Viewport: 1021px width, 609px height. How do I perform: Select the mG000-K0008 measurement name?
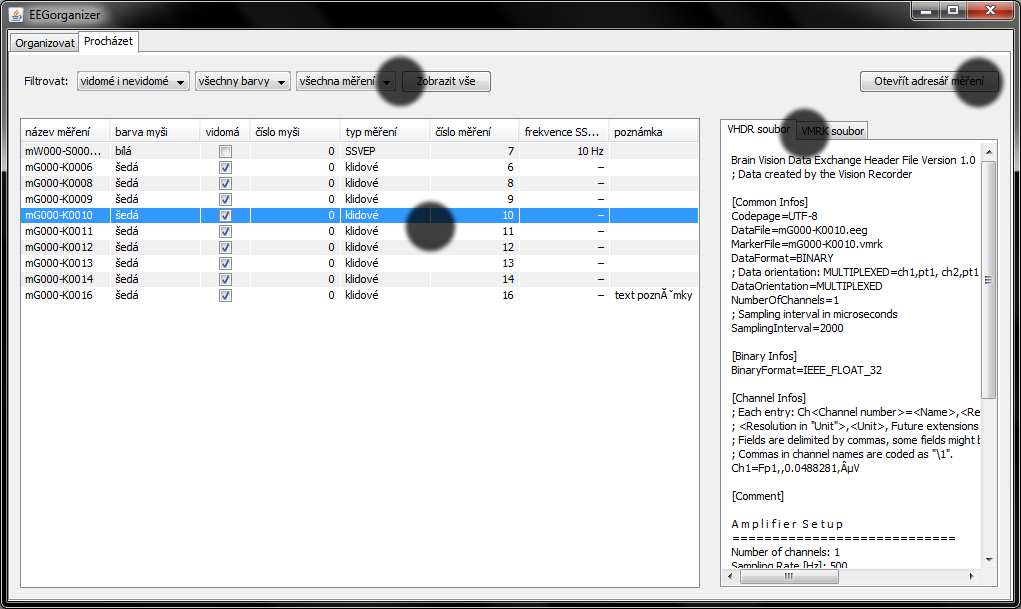[x=59, y=183]
